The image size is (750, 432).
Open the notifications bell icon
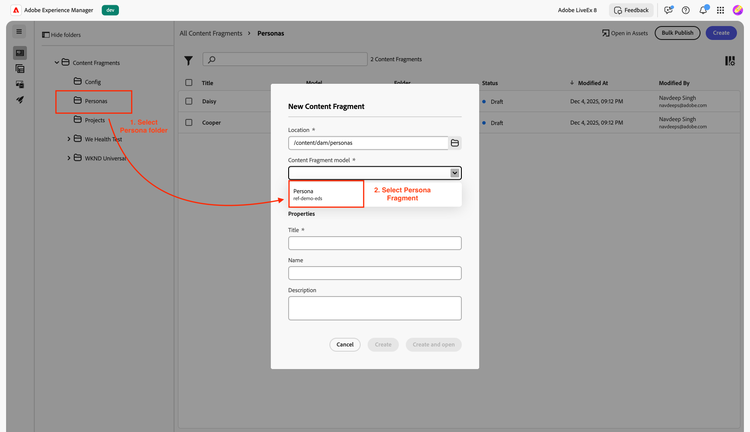(703, 10)
